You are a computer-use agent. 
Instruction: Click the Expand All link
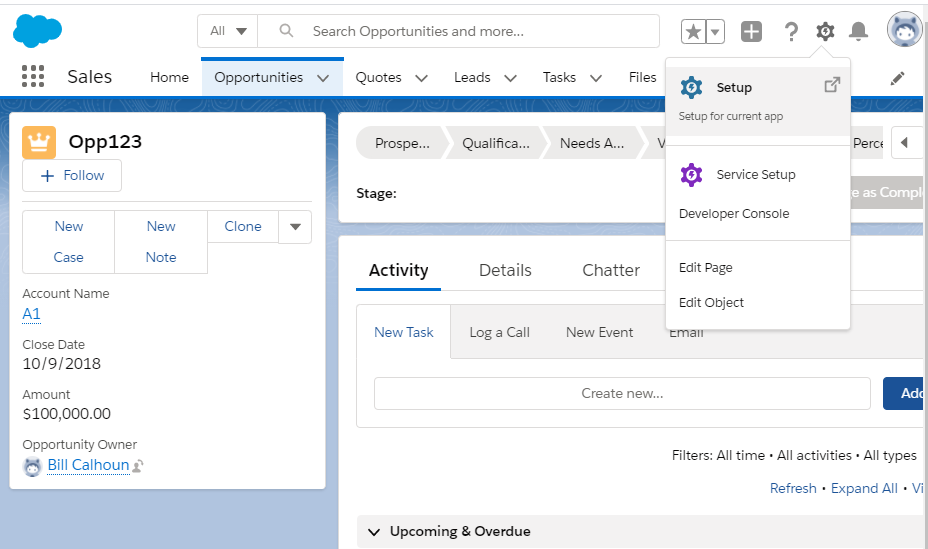(x=864, y=488)
